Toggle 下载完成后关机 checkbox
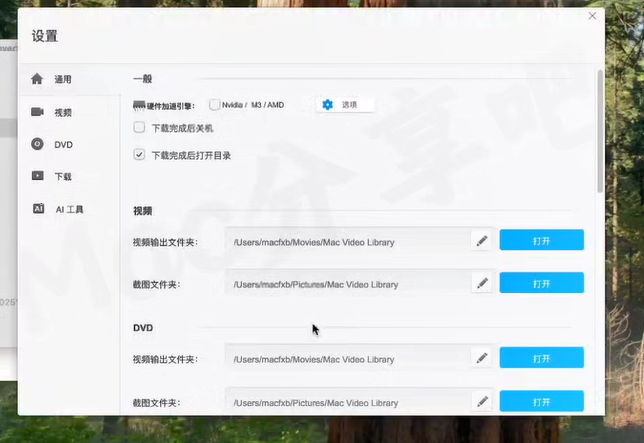Image resolution: width=644 pixels, height=443 pixels. pyautogui.click(x=139, y=128)
